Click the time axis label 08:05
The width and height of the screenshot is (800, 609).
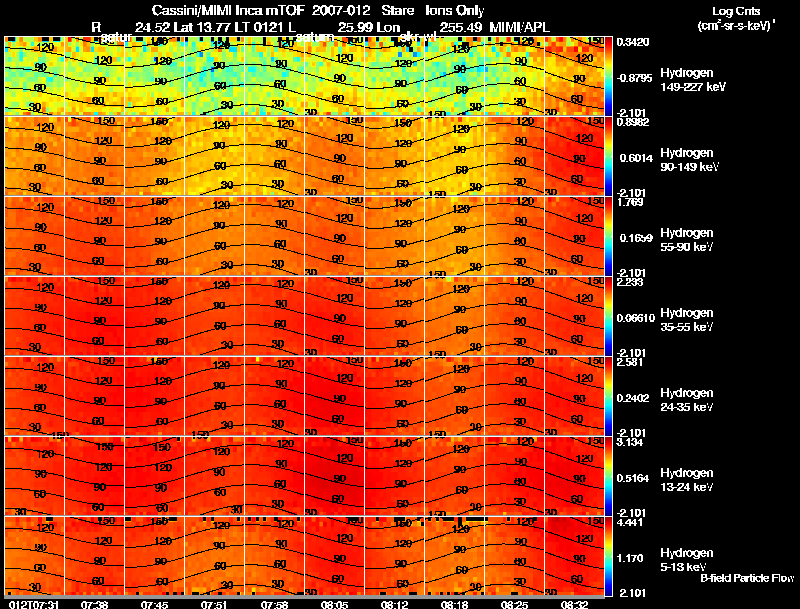334,604
